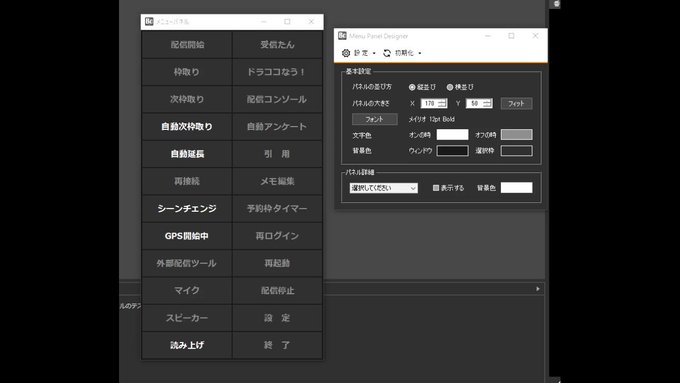Pick the オンの時 text color swatch
This screenshot has height=383, width=680.
click(452, 134)
